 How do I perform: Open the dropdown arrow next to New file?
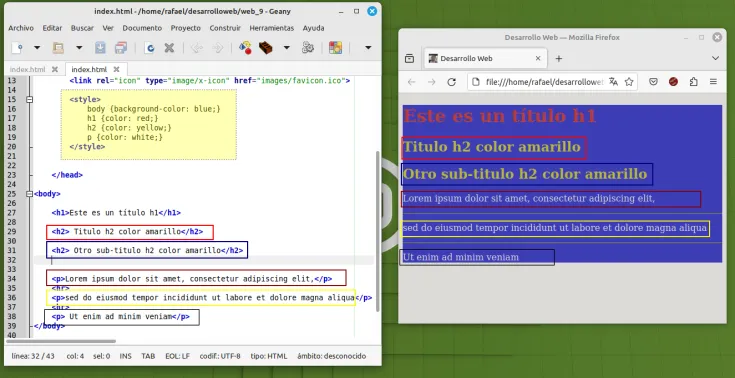[x=37, y=47]
